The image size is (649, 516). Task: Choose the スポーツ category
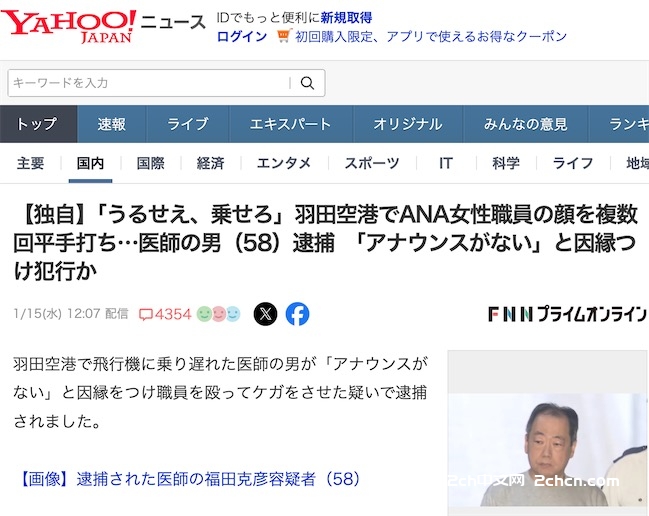(x=372, y=163)
